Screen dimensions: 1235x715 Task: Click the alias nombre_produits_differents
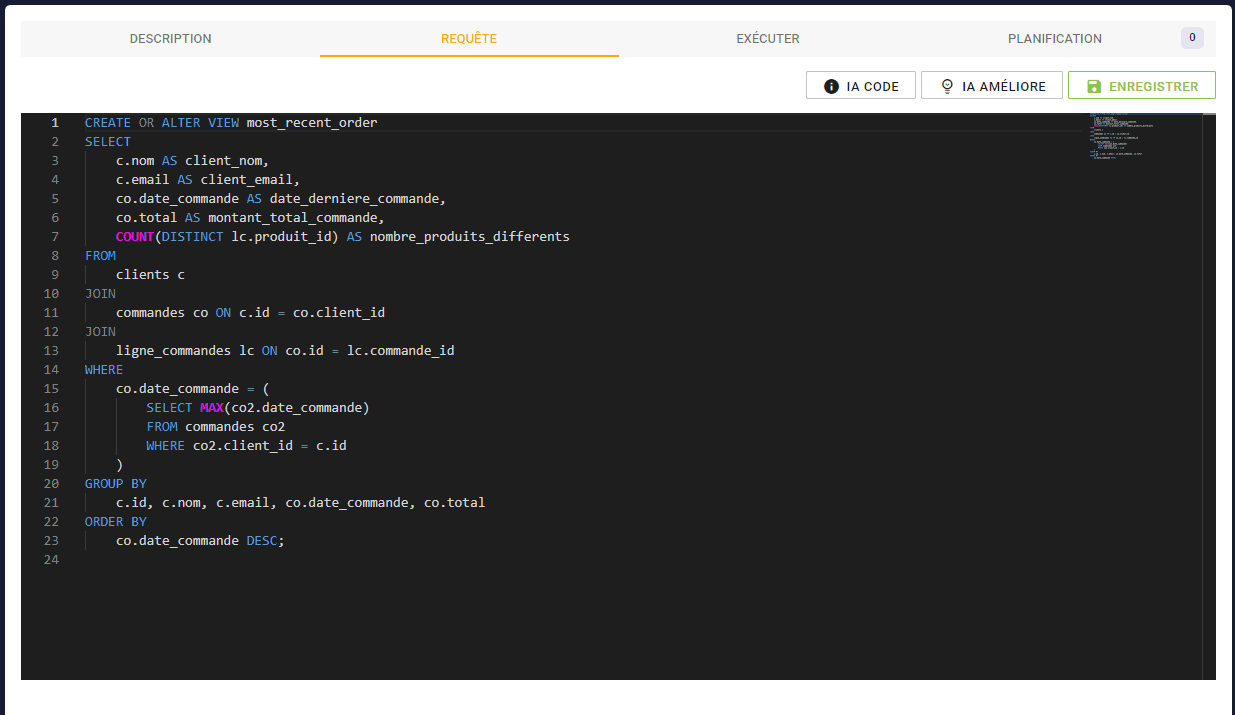[x=470, y=237]
